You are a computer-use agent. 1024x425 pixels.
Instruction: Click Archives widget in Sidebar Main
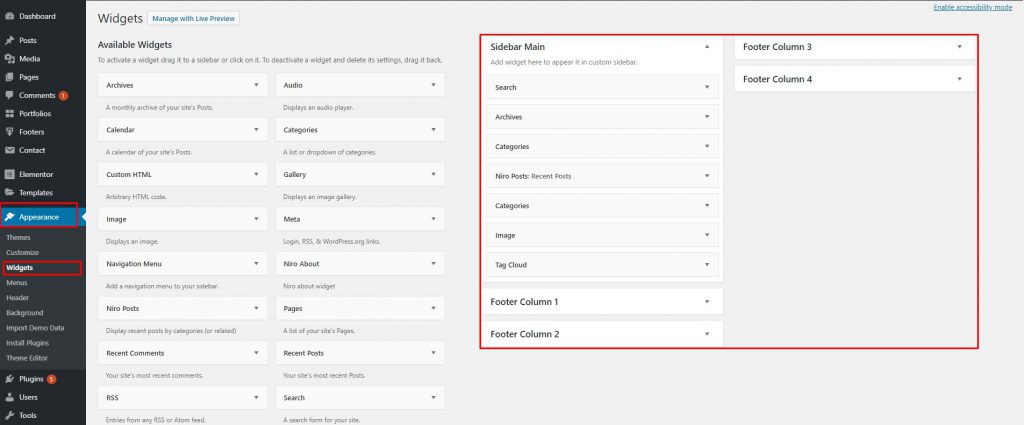click(602, 117)
